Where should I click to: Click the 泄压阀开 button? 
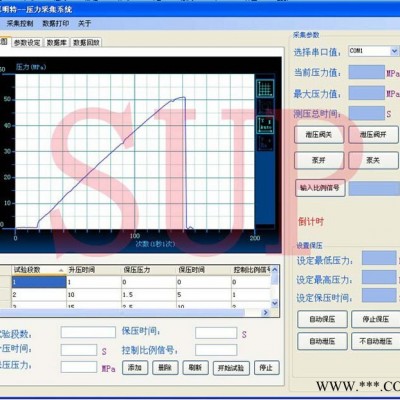click(373, 135)
